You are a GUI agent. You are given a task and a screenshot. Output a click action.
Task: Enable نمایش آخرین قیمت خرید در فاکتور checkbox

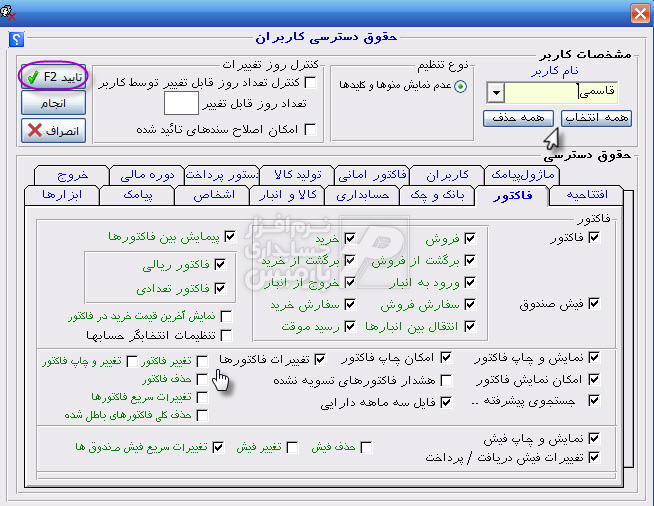click(x=226, y=316)
